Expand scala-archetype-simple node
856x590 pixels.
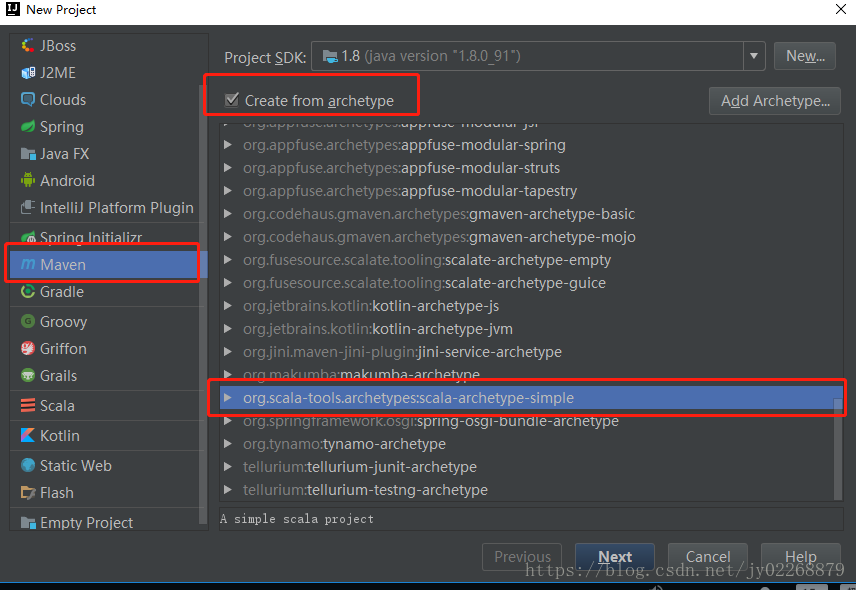[x=228, y=397]
